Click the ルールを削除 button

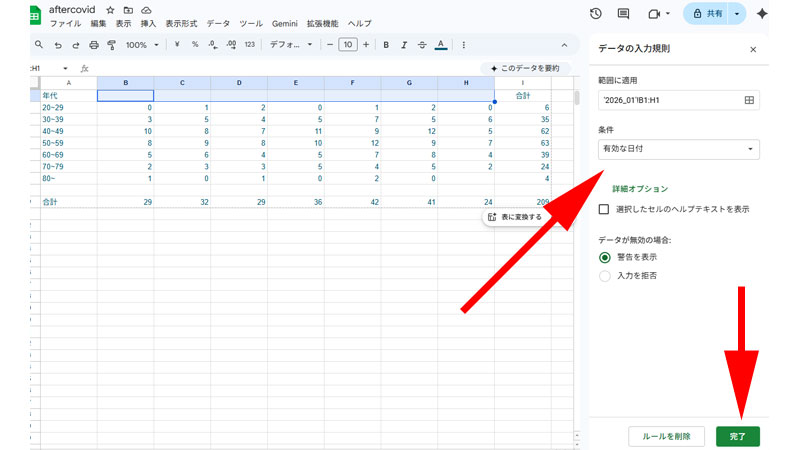pos(666,436)
